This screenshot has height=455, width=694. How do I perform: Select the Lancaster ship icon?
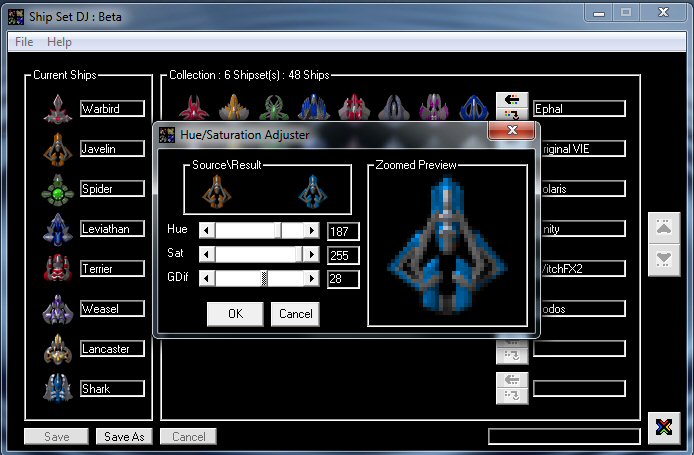[58, 349]
